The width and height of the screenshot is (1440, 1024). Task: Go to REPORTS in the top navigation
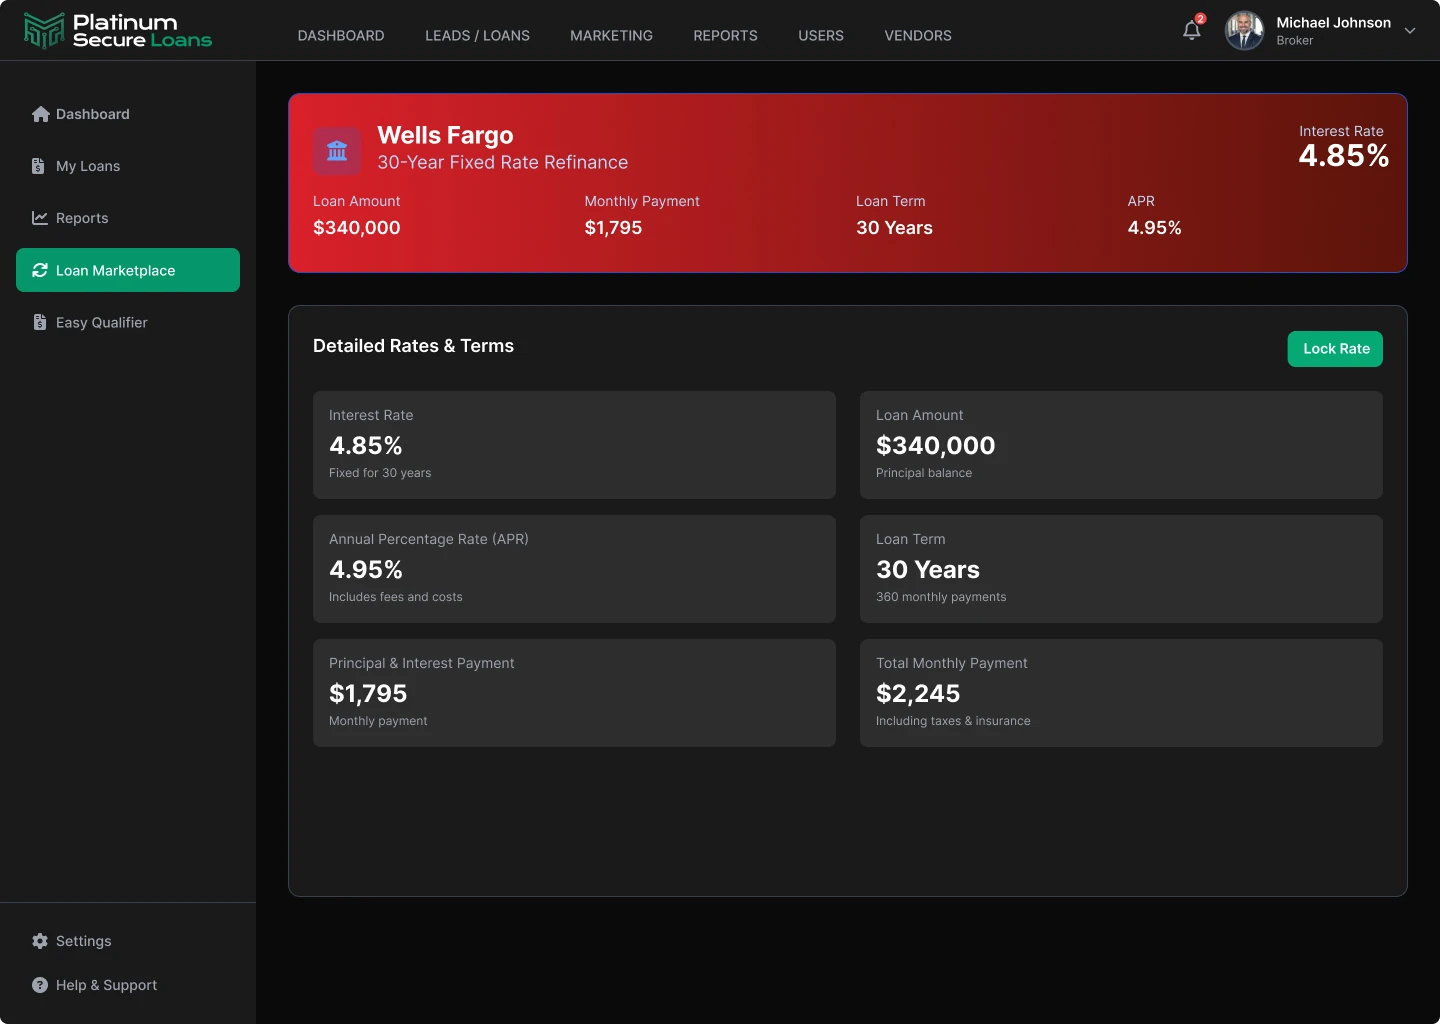[x=725, y=35]
